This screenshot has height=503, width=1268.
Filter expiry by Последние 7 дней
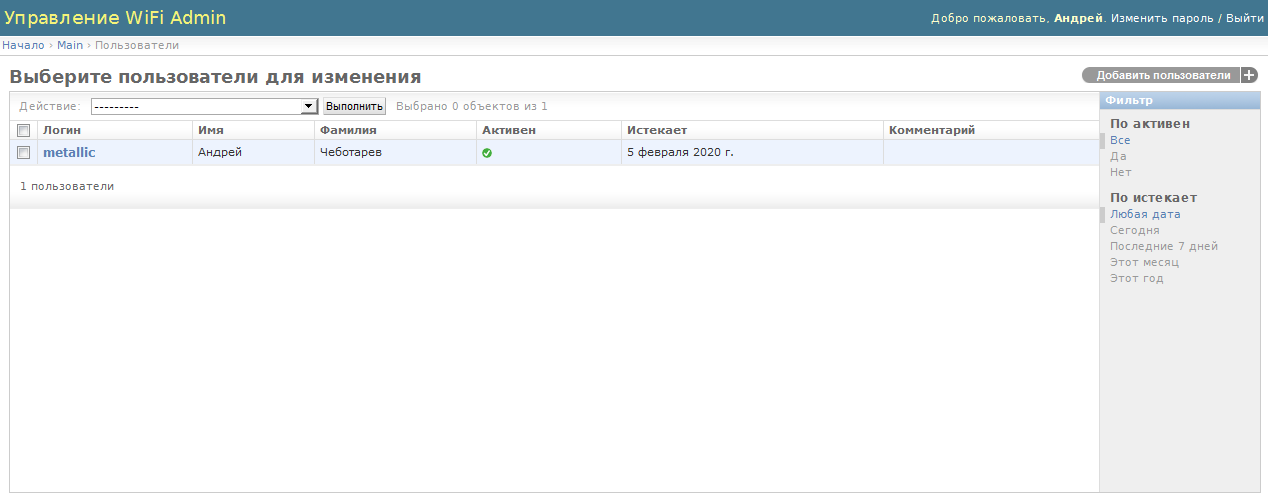[x=1163, y=246]
